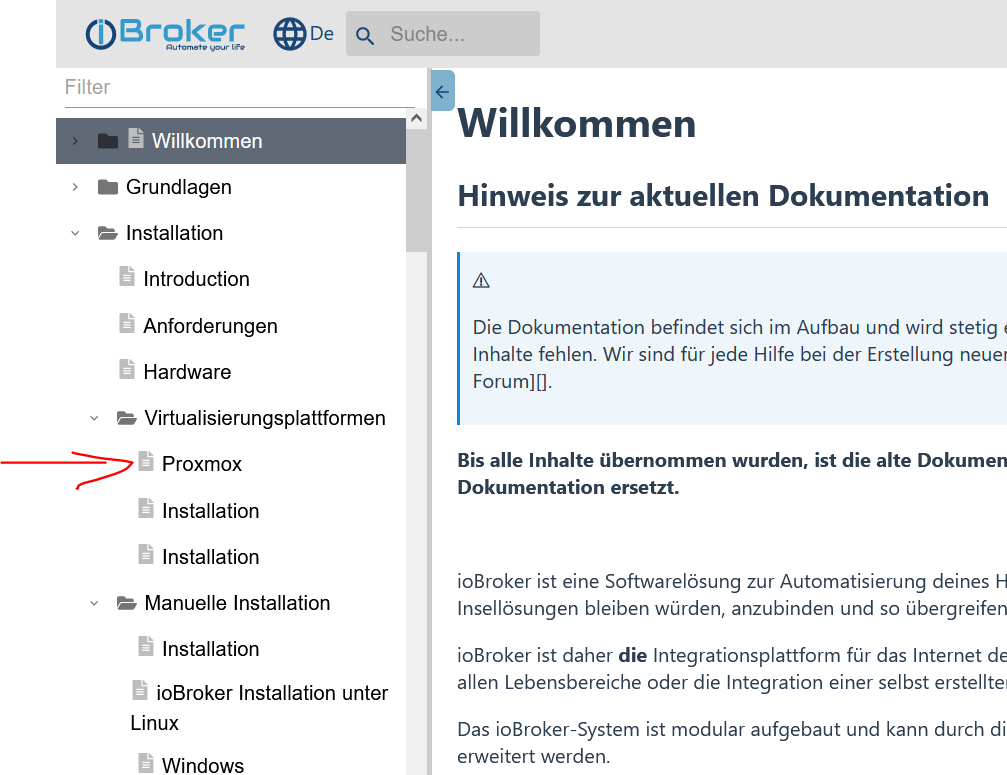This screenshot has width=1007, height=775.
Task: Click the open folder icon beside top-level Installation
Action: click(108, 233)
